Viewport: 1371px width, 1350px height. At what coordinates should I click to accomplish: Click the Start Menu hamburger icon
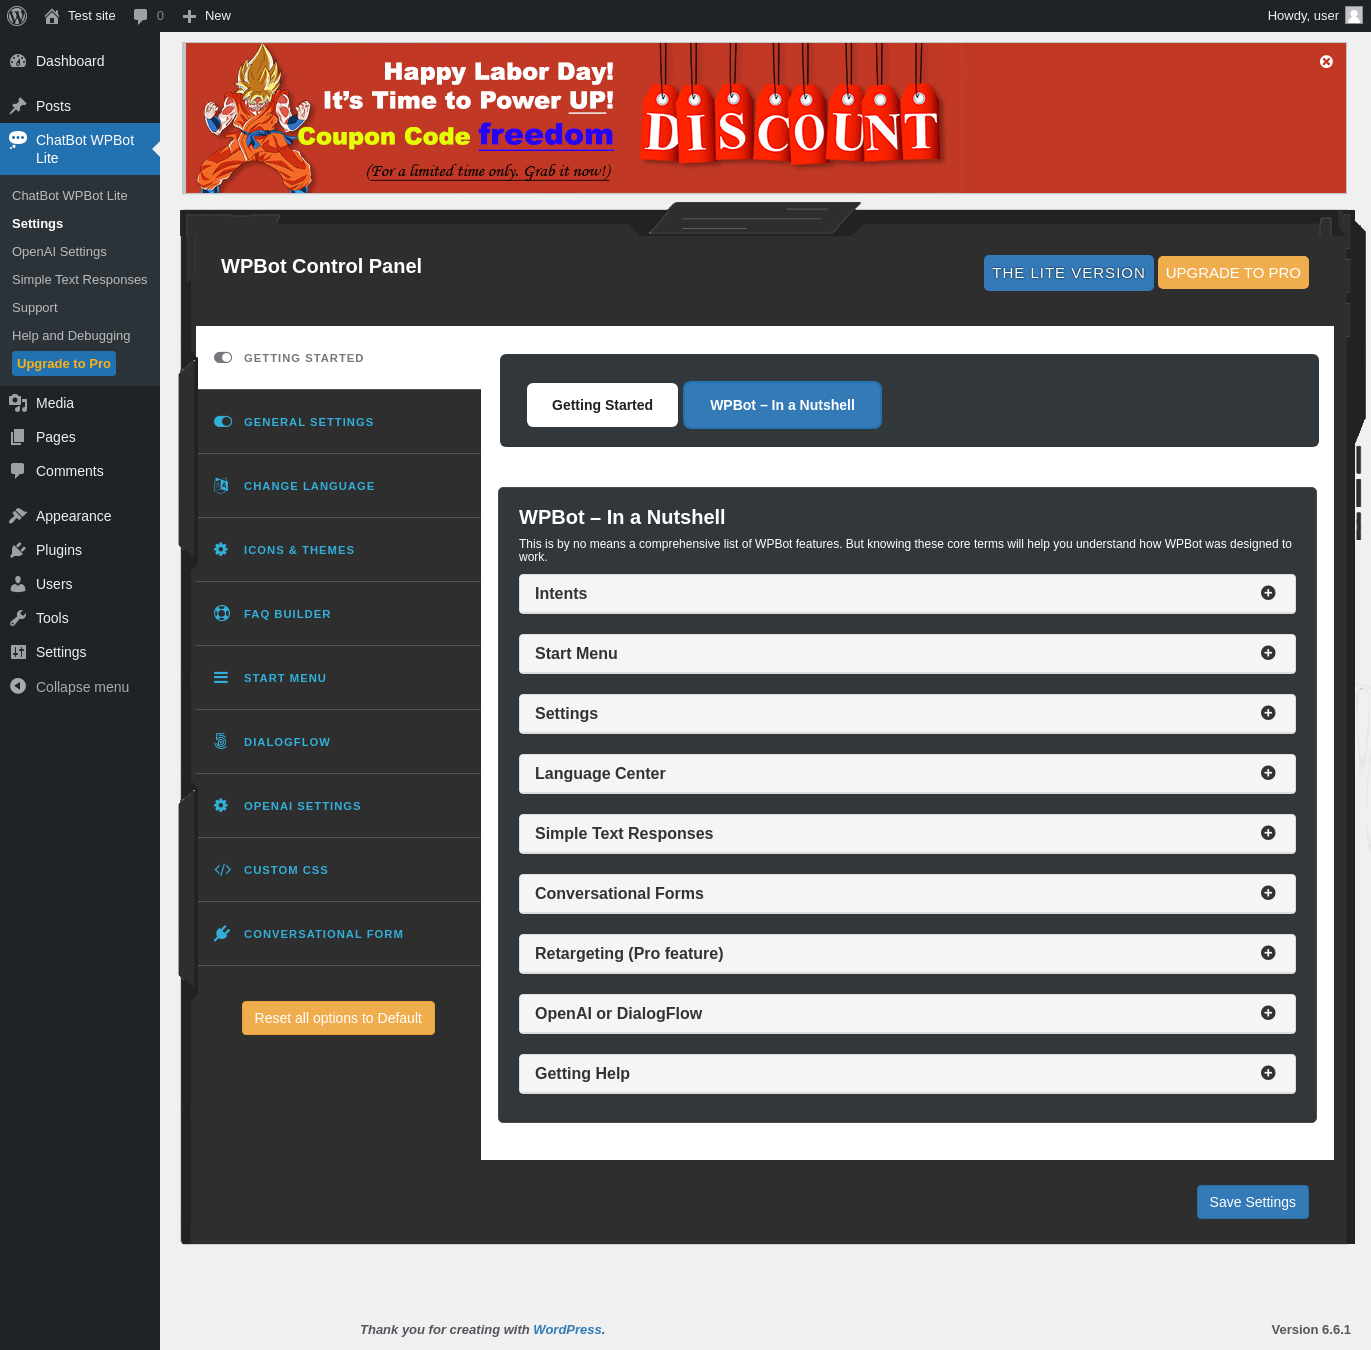pos(221,678)
